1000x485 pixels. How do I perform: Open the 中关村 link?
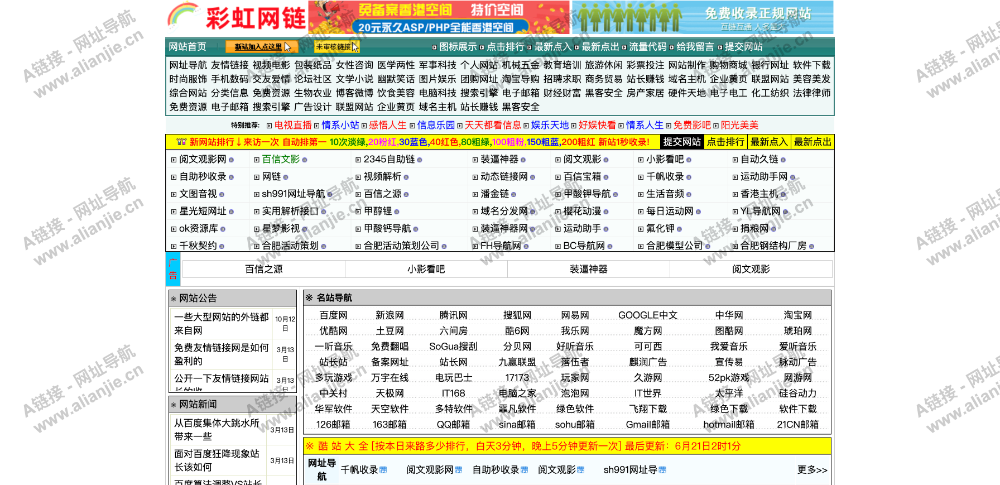[334, 393]
